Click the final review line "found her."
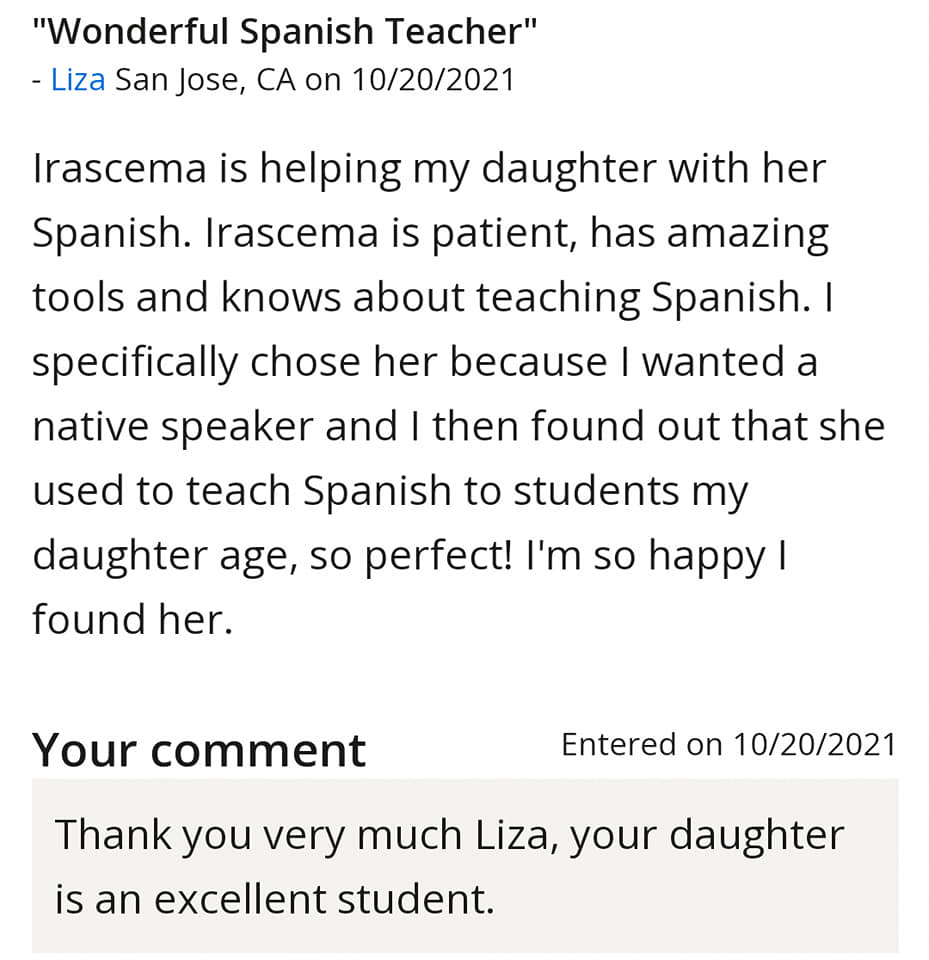 [x=133, y=620]
